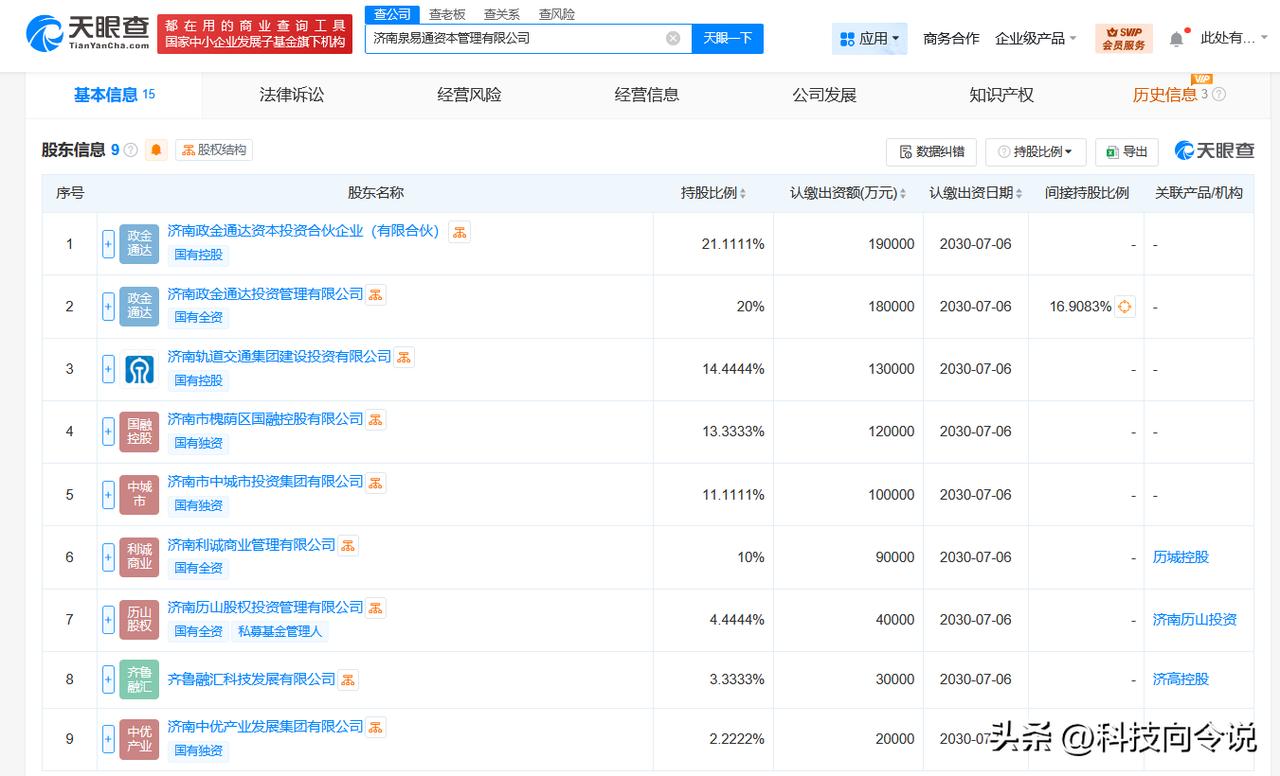Open the 公司发展 tab

tap(824, 95)
